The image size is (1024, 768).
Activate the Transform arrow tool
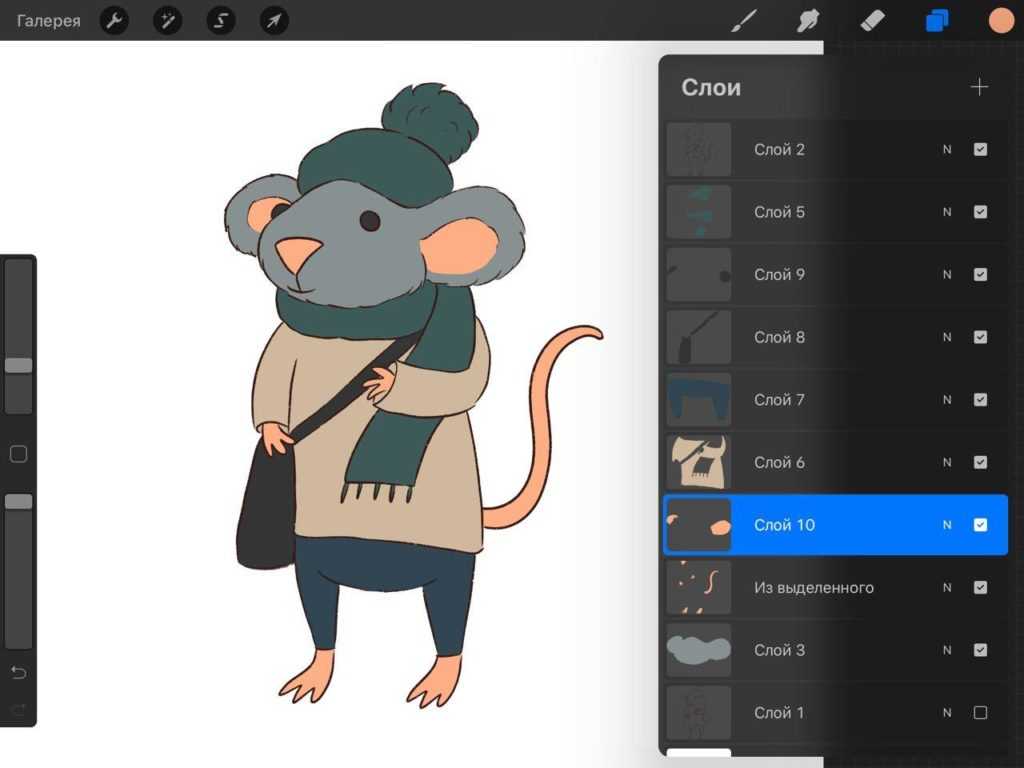coord(273,20)
